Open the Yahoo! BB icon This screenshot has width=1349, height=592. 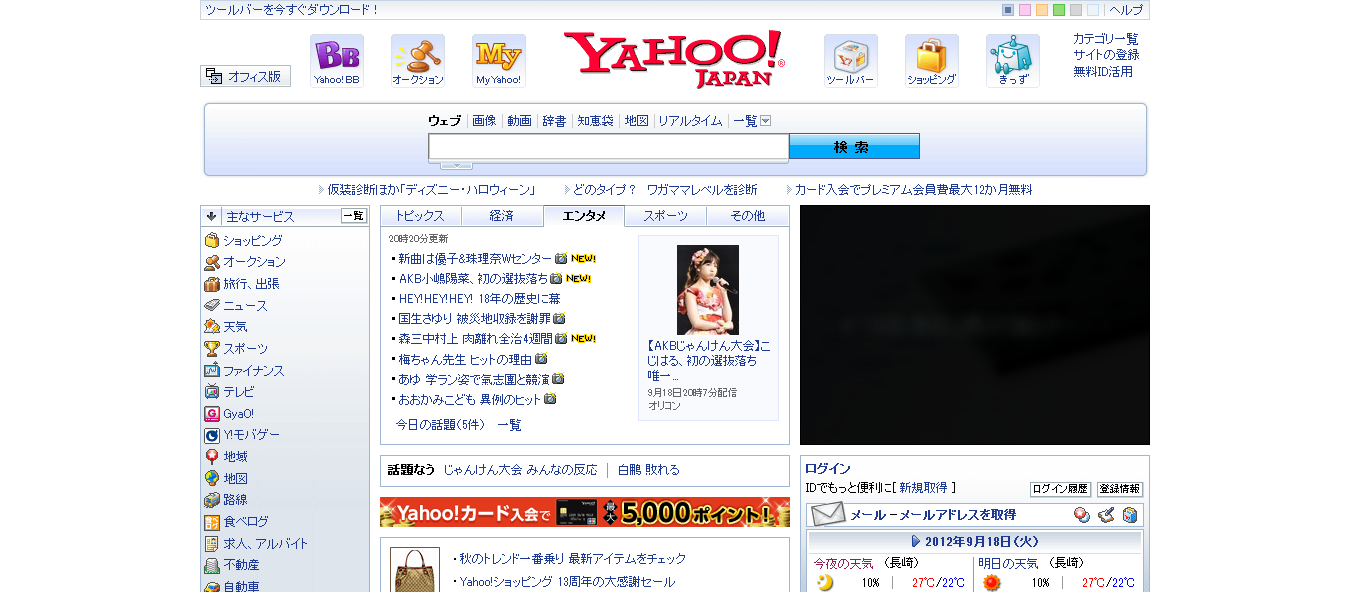(337, 61)
